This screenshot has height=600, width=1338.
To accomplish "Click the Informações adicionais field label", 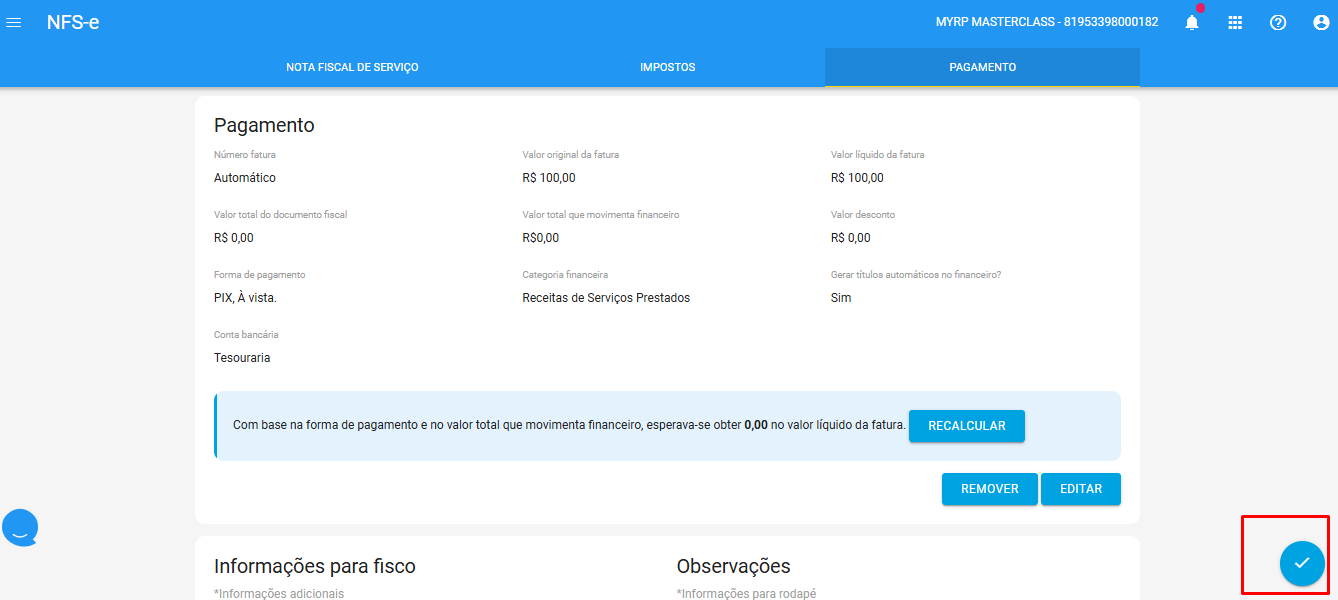I will [x=279, y=594].
